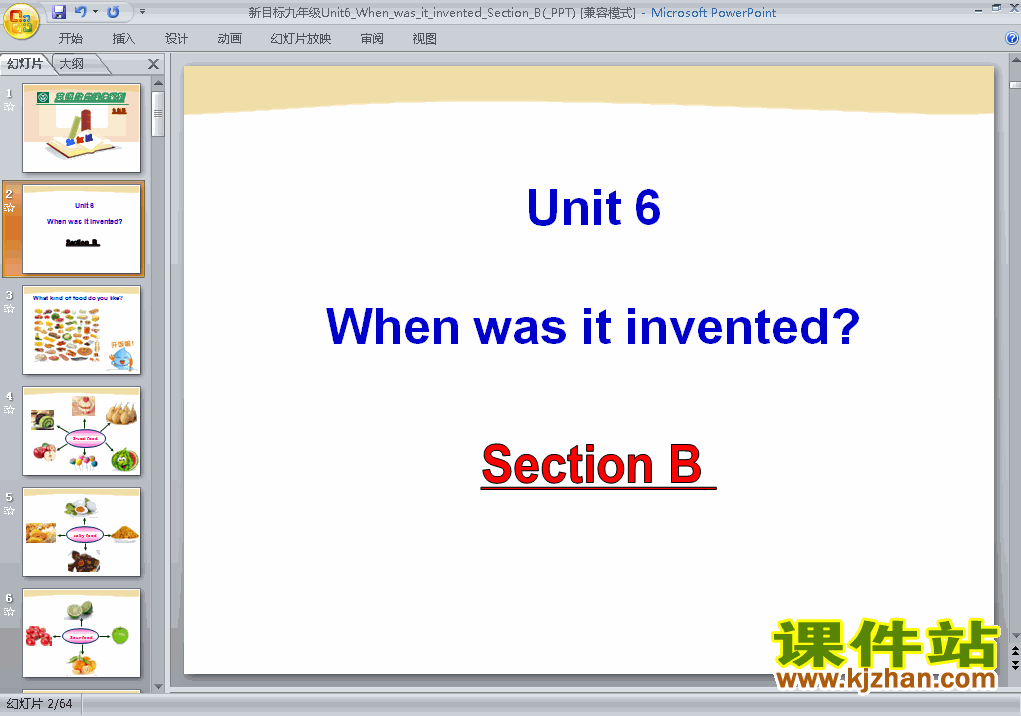Select slide 5 salty food thumbnail
1021x716 pixels.
(x=81, y=532)
